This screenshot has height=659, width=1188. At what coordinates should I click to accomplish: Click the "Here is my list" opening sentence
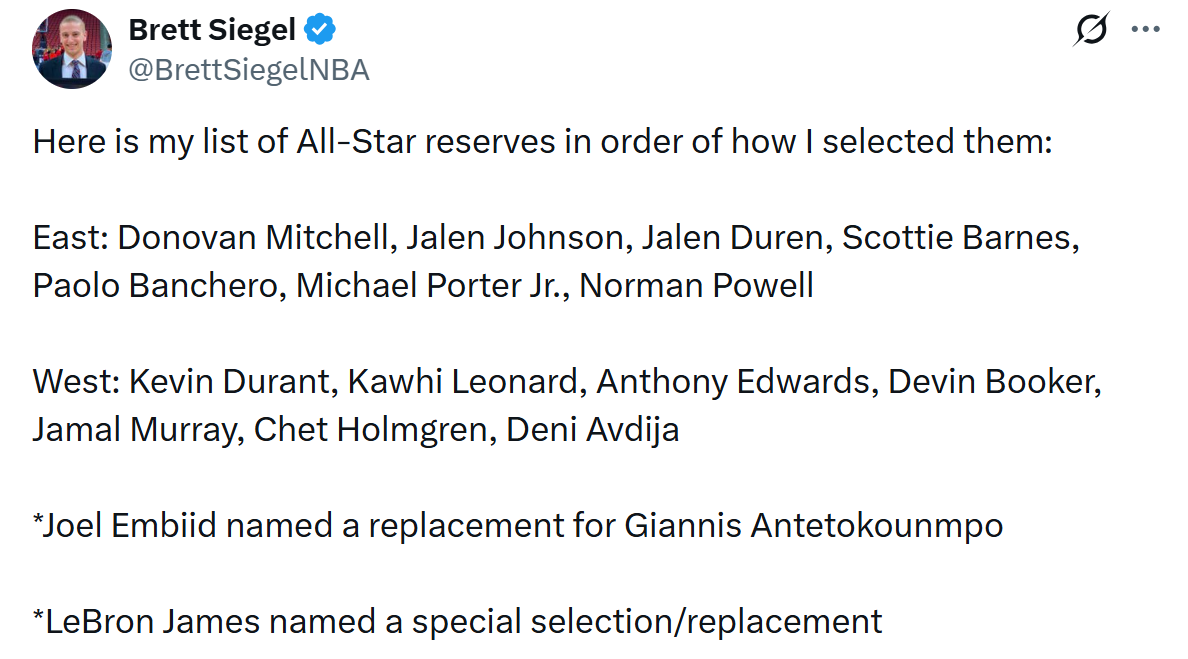click(542, 142)
